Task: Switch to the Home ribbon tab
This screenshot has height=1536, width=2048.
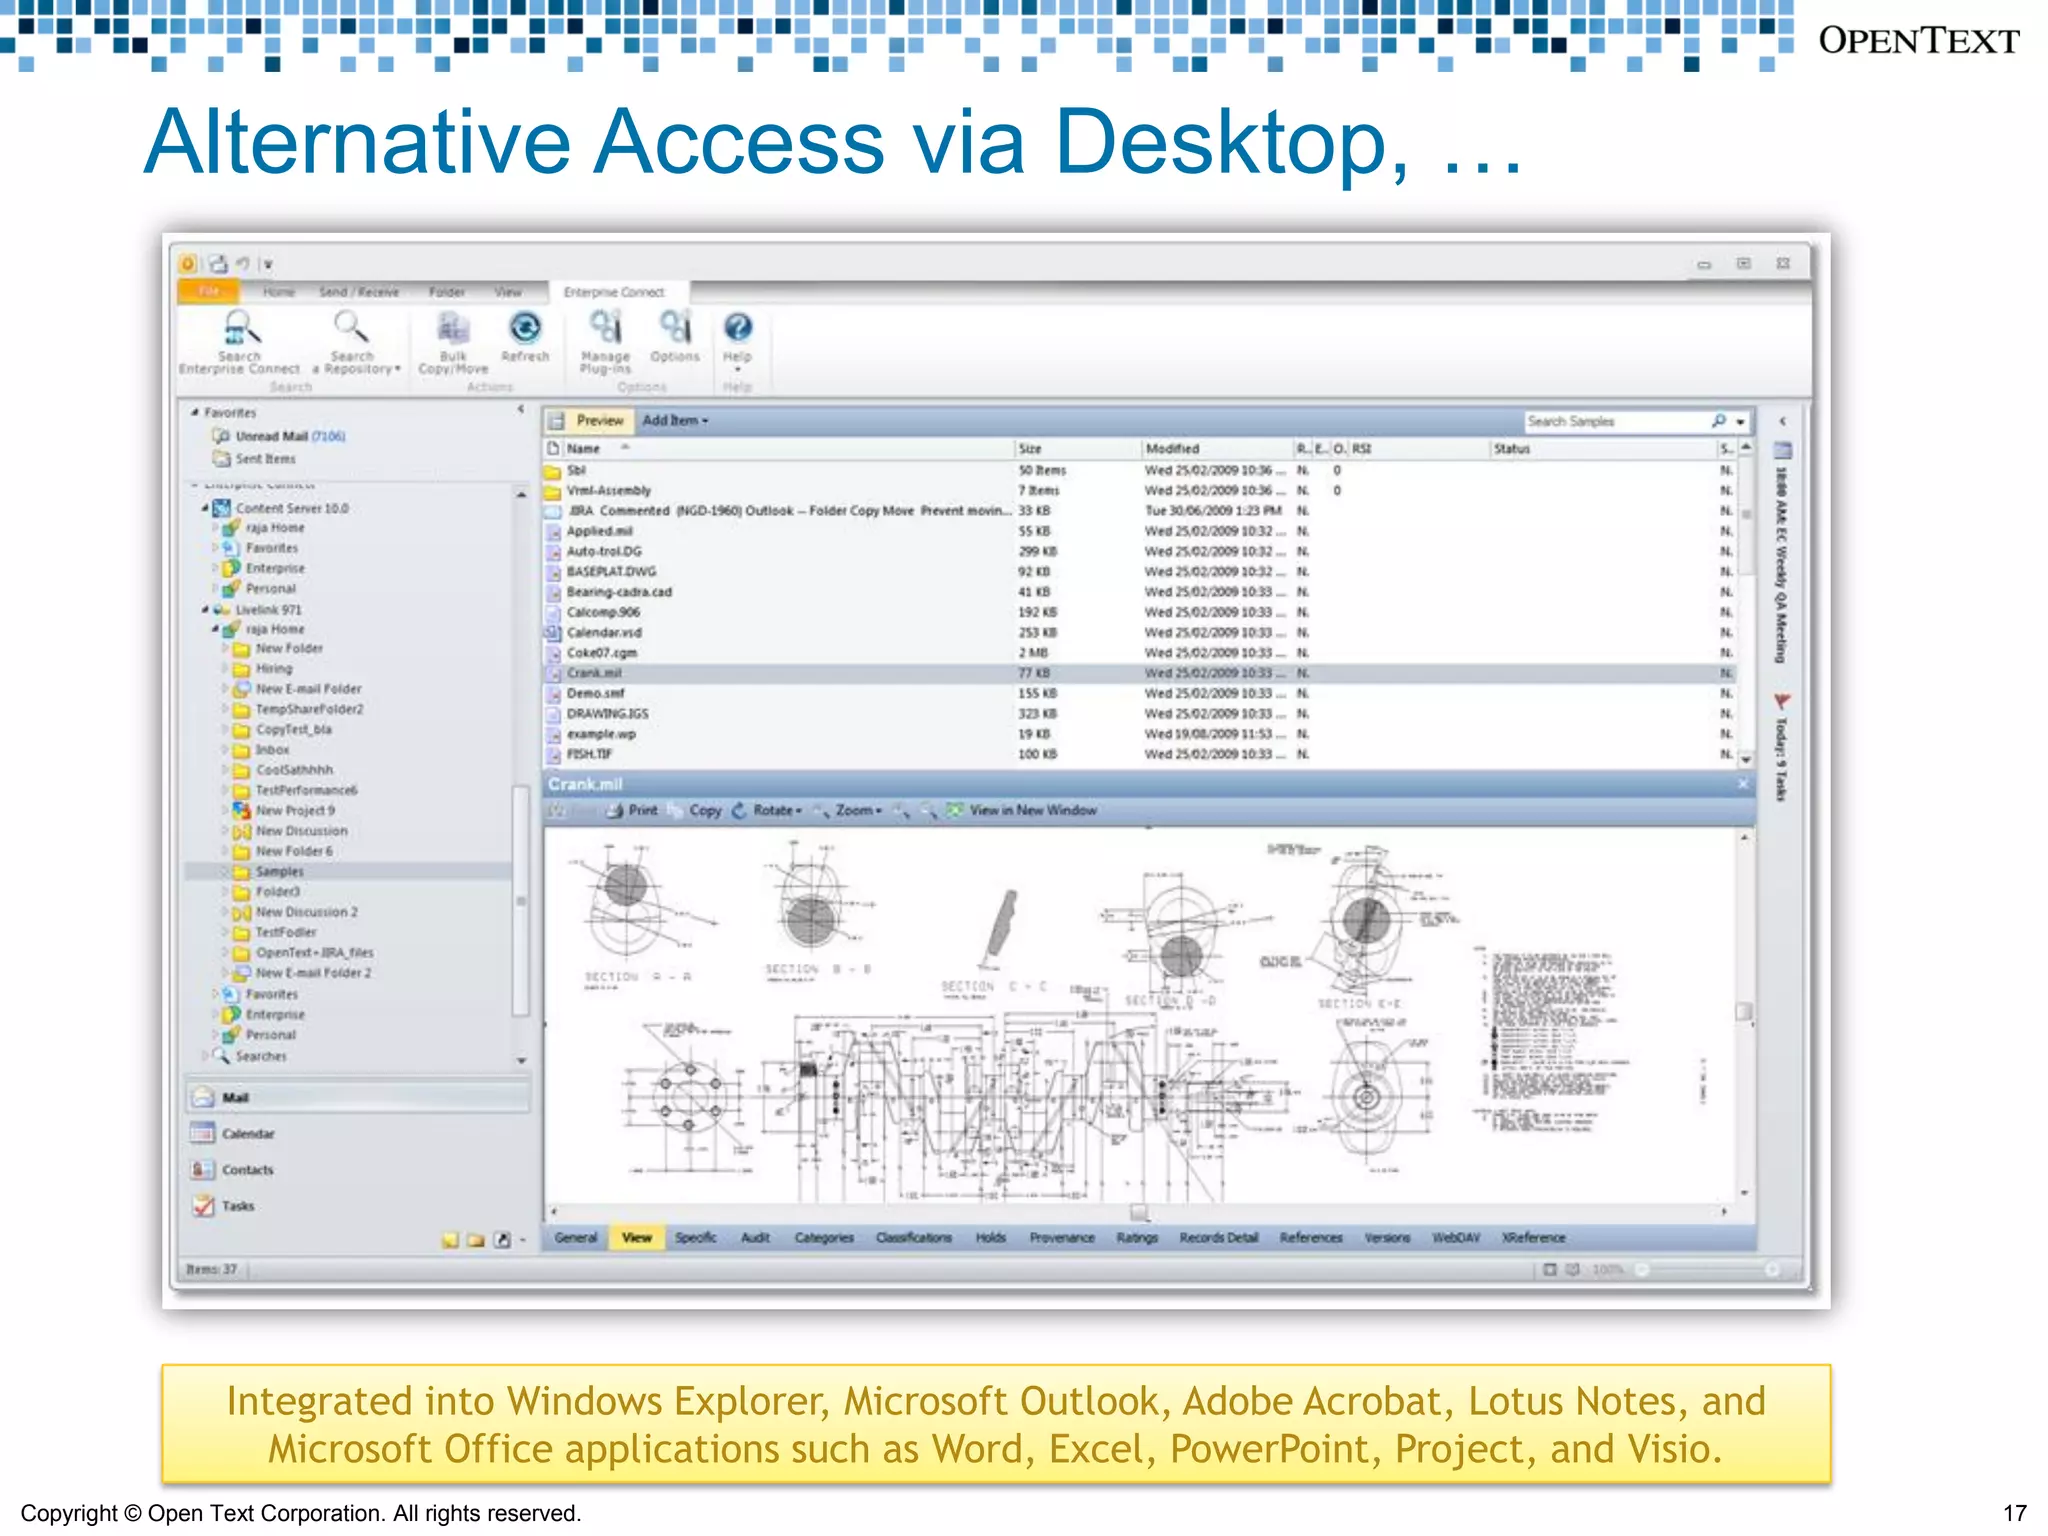Action: tap(279, 292)
